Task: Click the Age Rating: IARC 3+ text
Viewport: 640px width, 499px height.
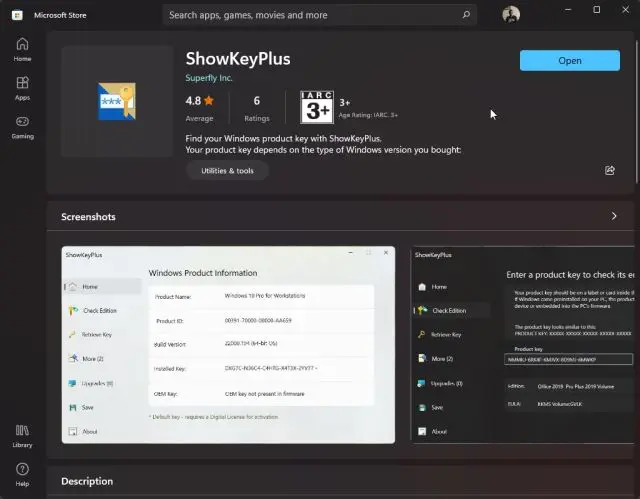Action: tap(368, 115)
